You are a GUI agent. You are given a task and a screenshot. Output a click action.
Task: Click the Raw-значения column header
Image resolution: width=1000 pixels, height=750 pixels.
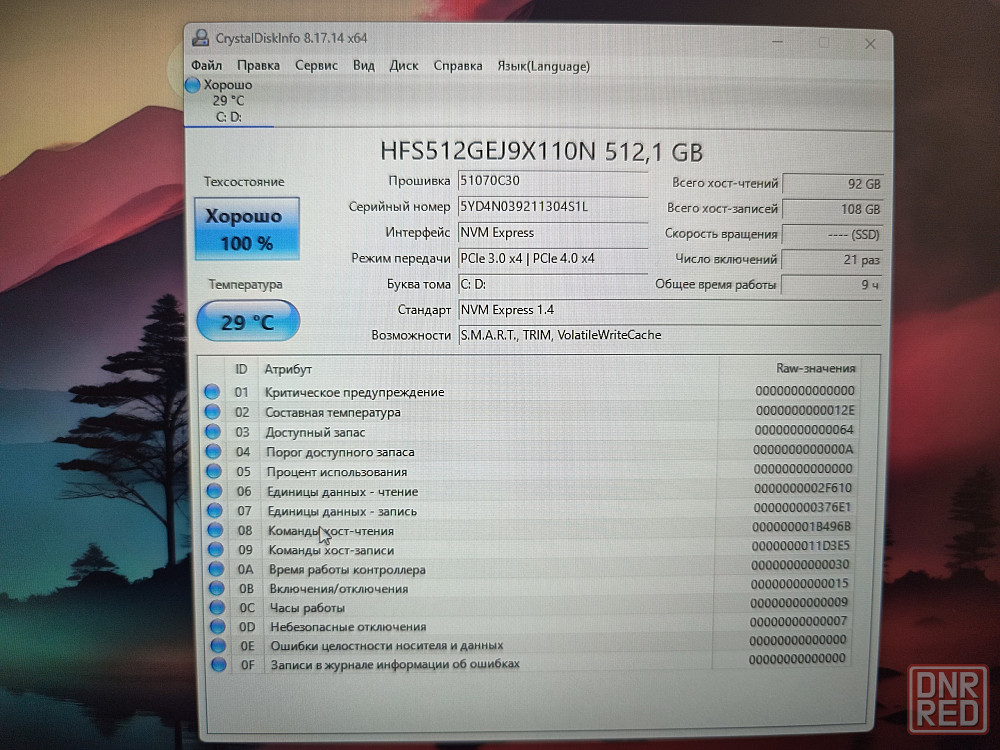815,368
